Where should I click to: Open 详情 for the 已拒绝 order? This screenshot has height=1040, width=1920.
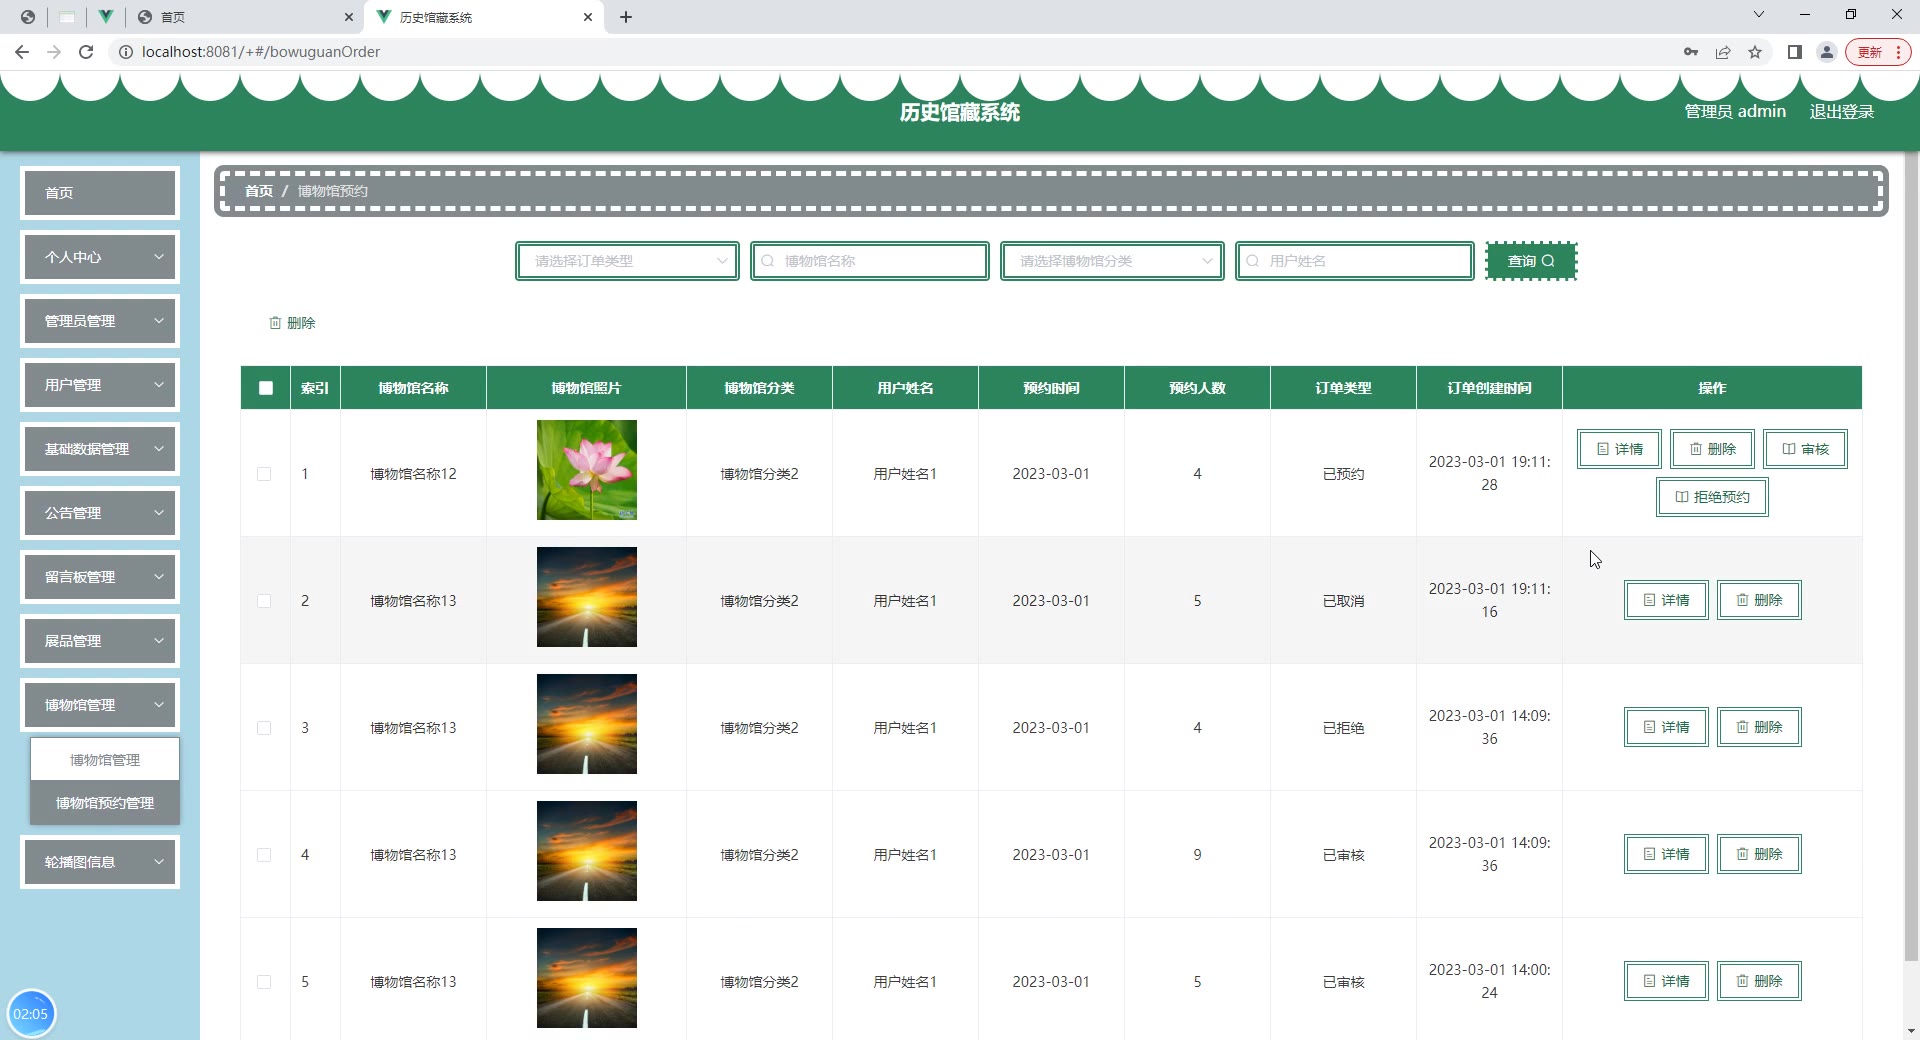tap(1666, 727)
